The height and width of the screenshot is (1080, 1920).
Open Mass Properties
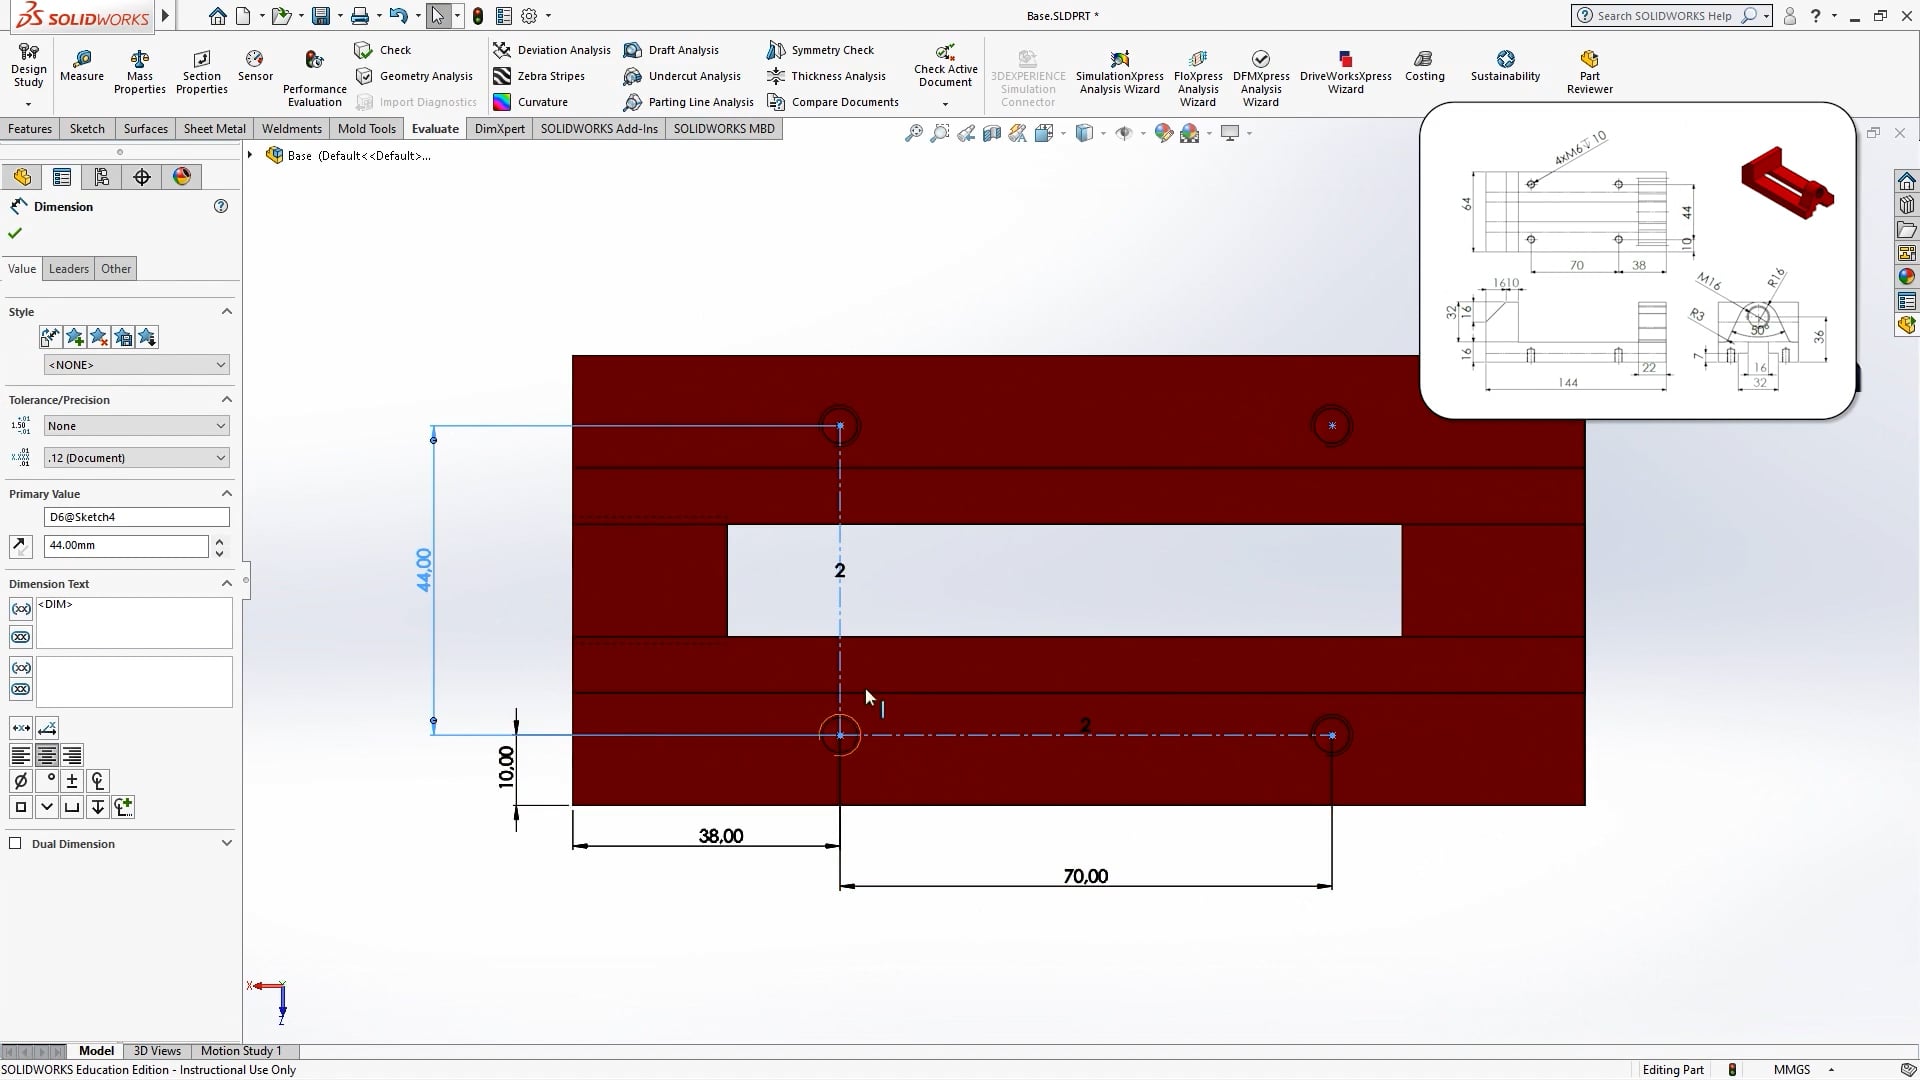(139, 68)
